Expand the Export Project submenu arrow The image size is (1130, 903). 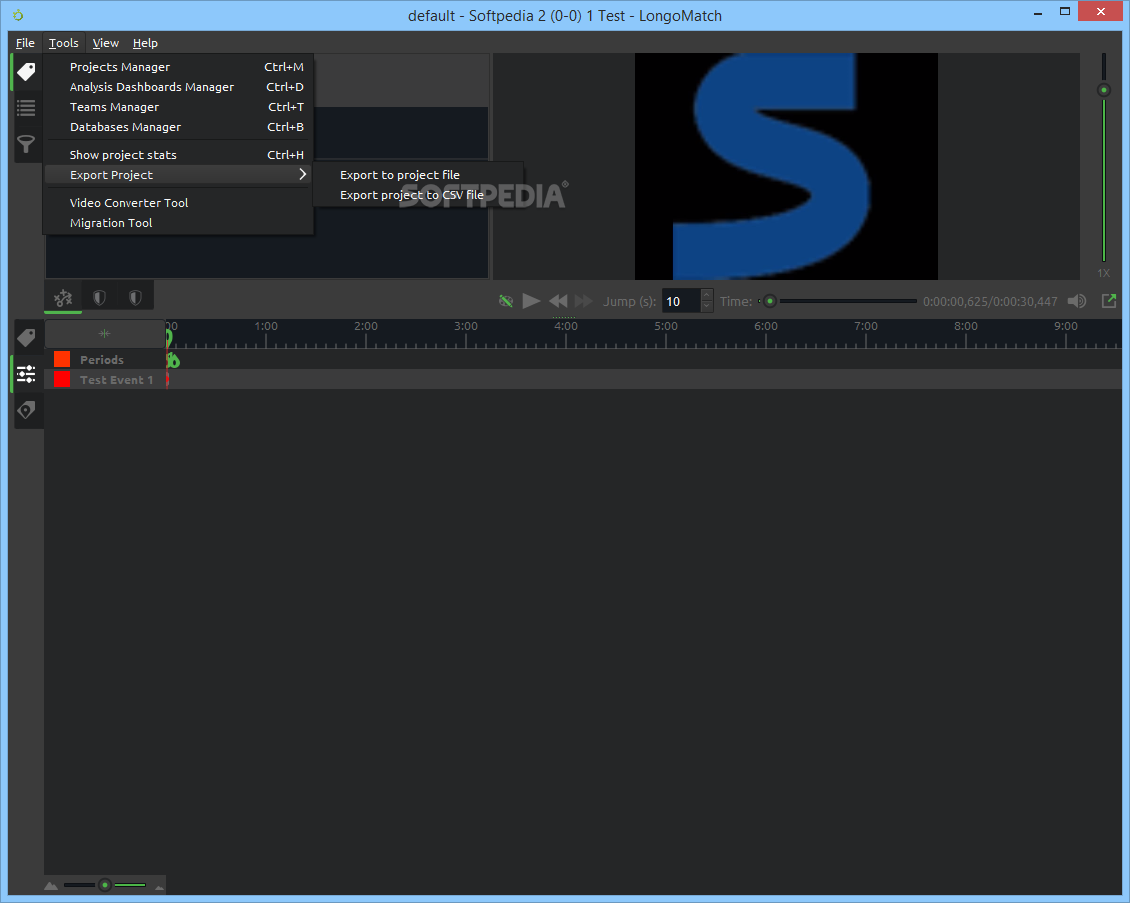coord(303,174)
